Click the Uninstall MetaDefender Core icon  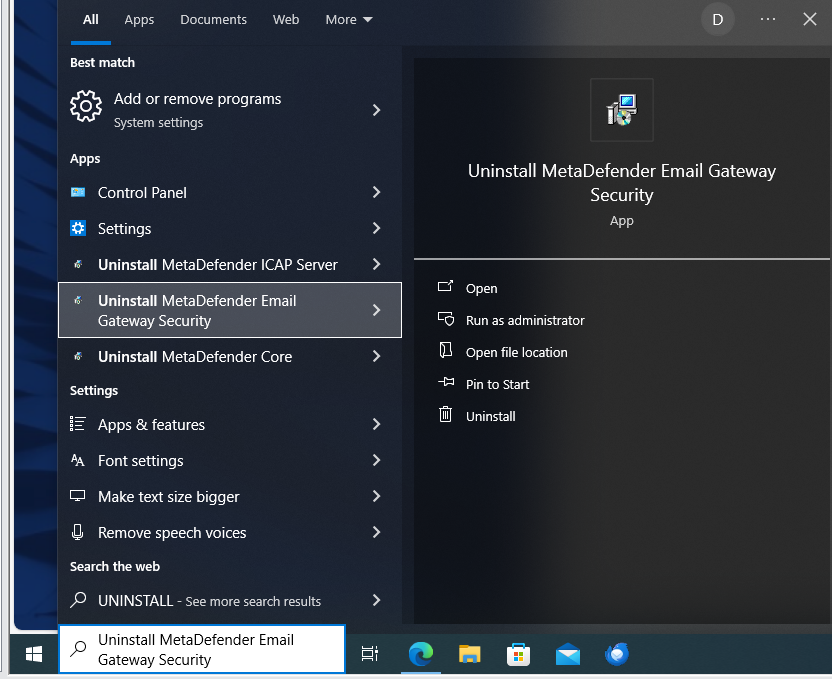coord(78,356)
